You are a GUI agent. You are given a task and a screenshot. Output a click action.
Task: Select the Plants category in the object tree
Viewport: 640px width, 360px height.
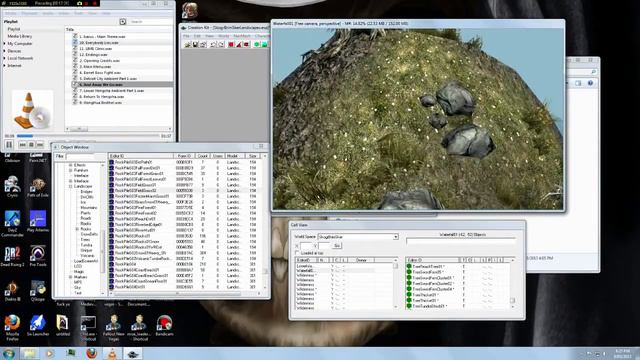(86, 213)
